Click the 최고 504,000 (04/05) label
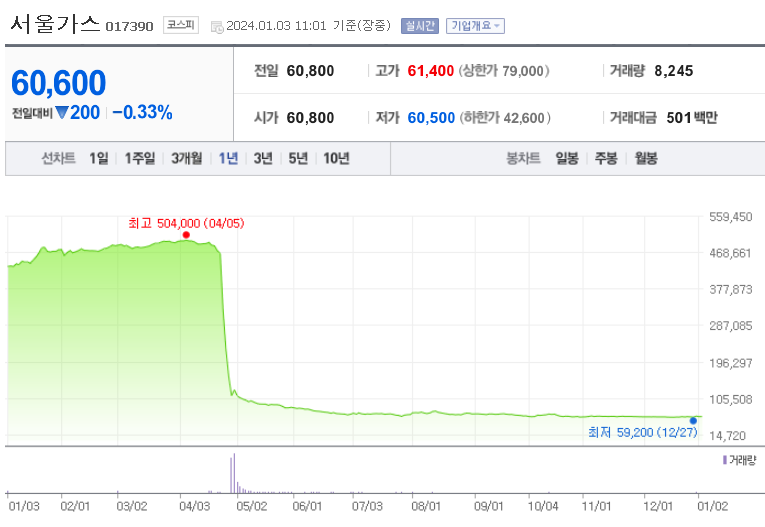 [x=186, y=223]
